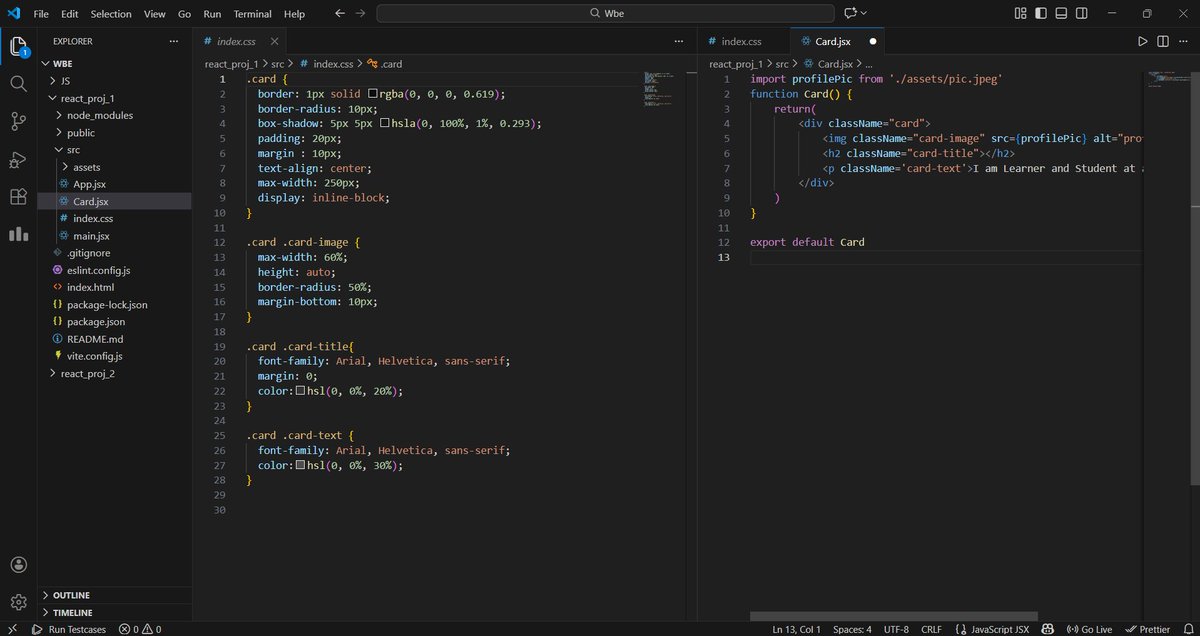Open the Source Control view
Viewport: 1200px width, 636px height.
[18, 121]
